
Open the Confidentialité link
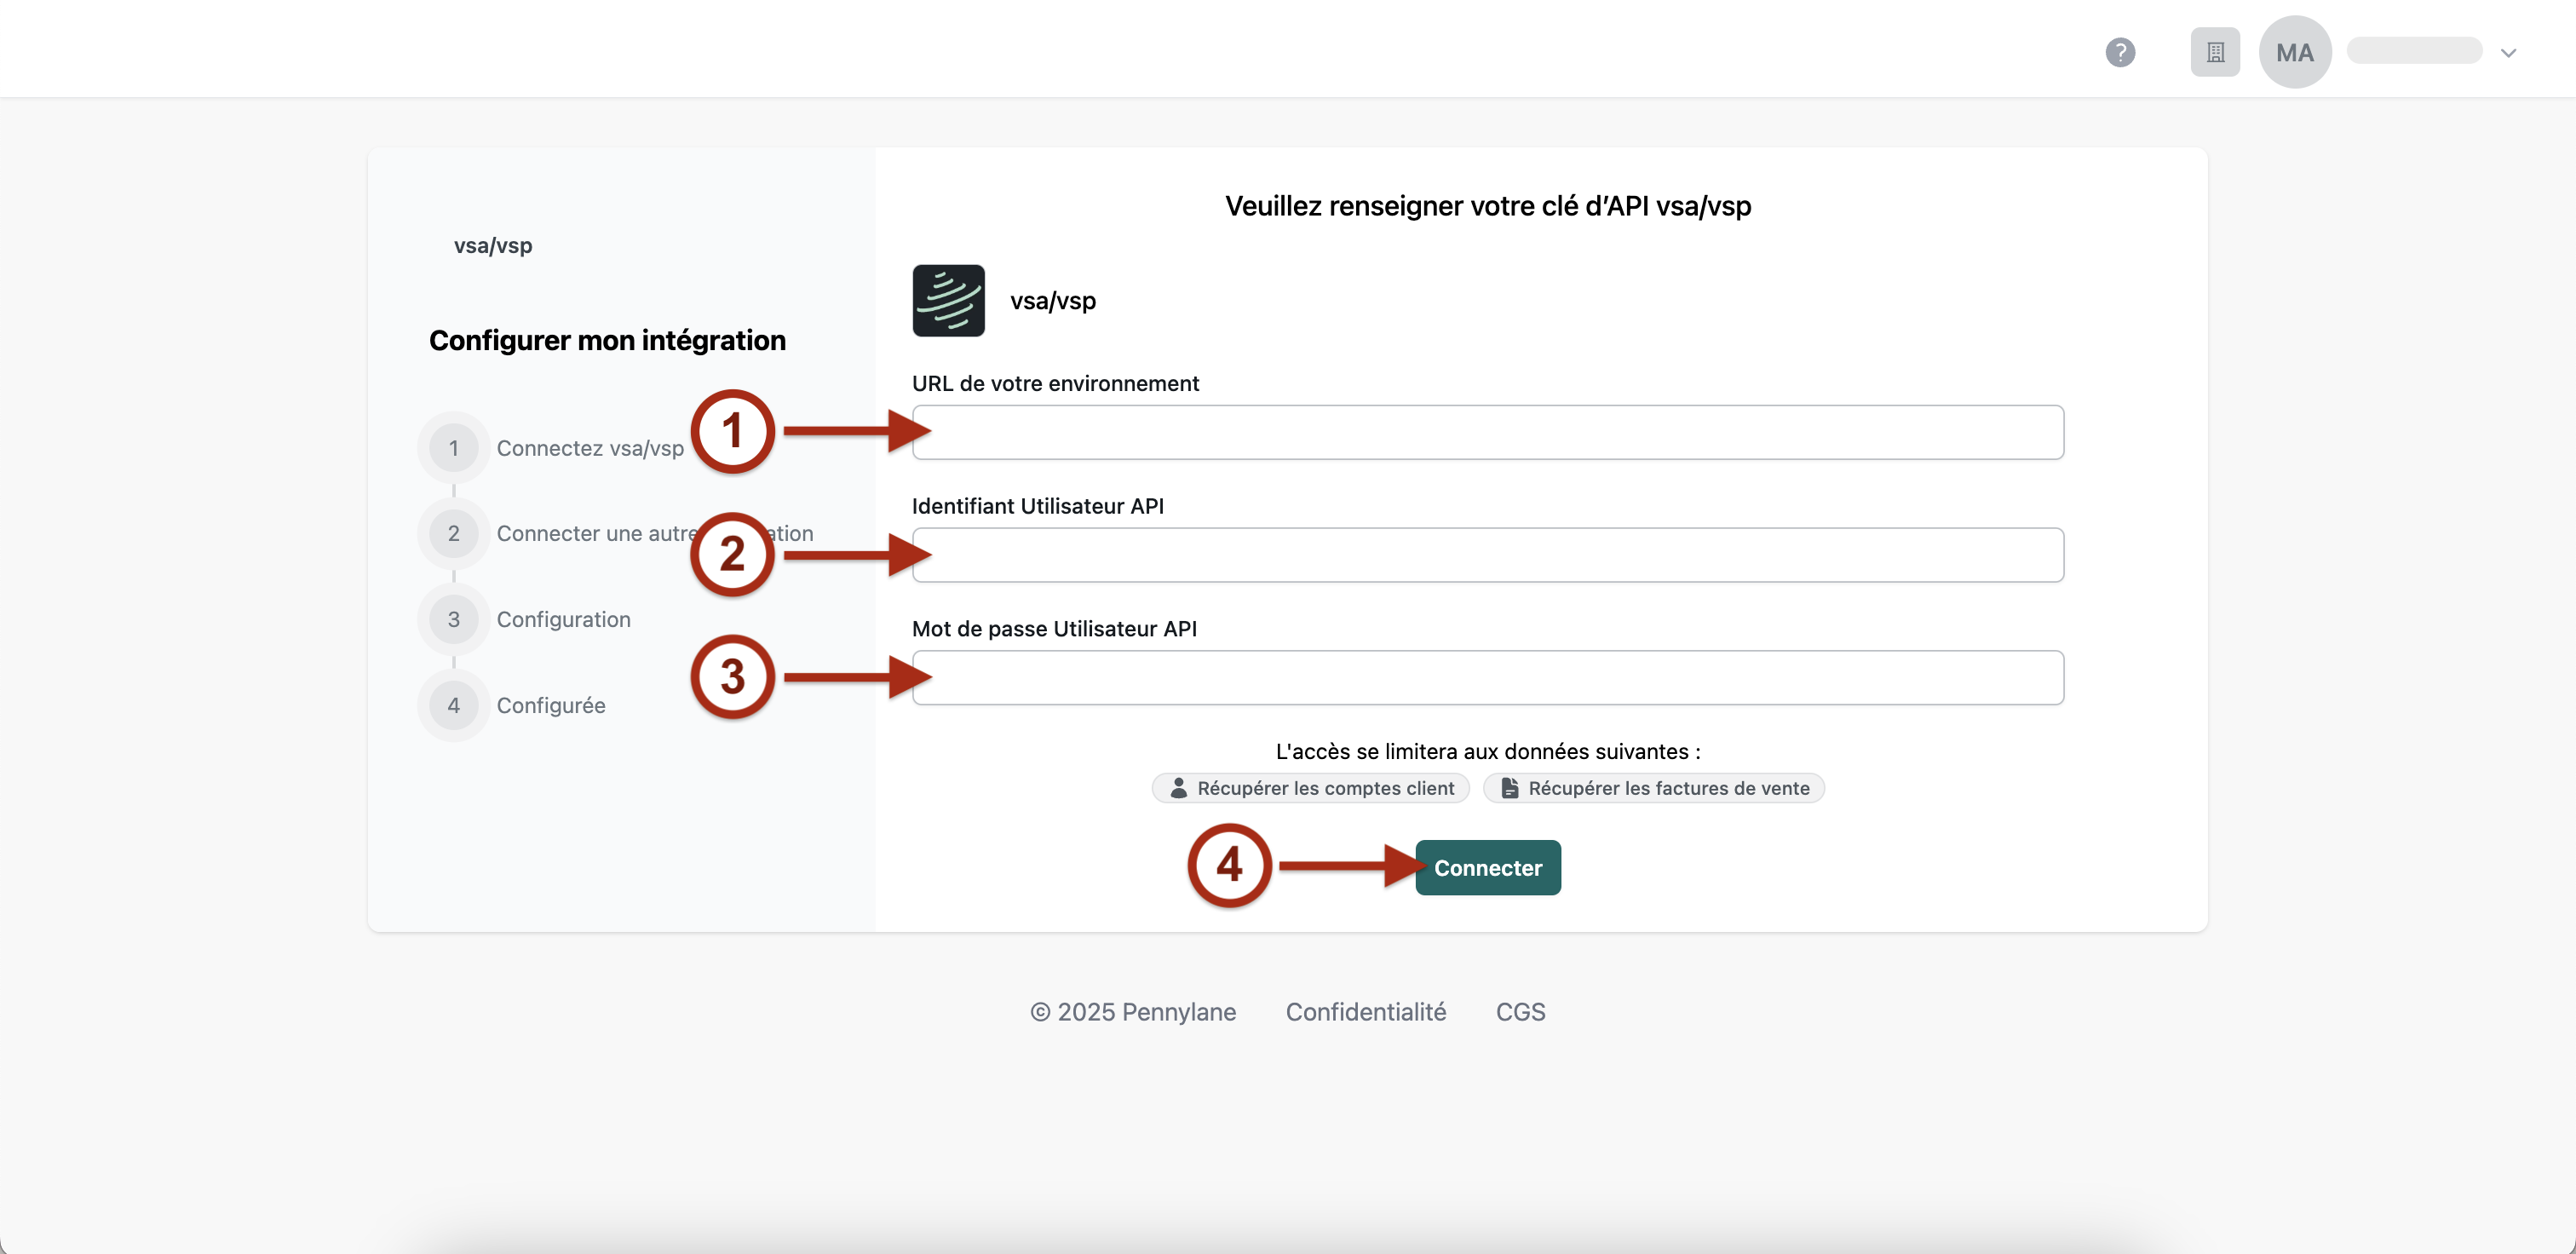[1365, 1011]
